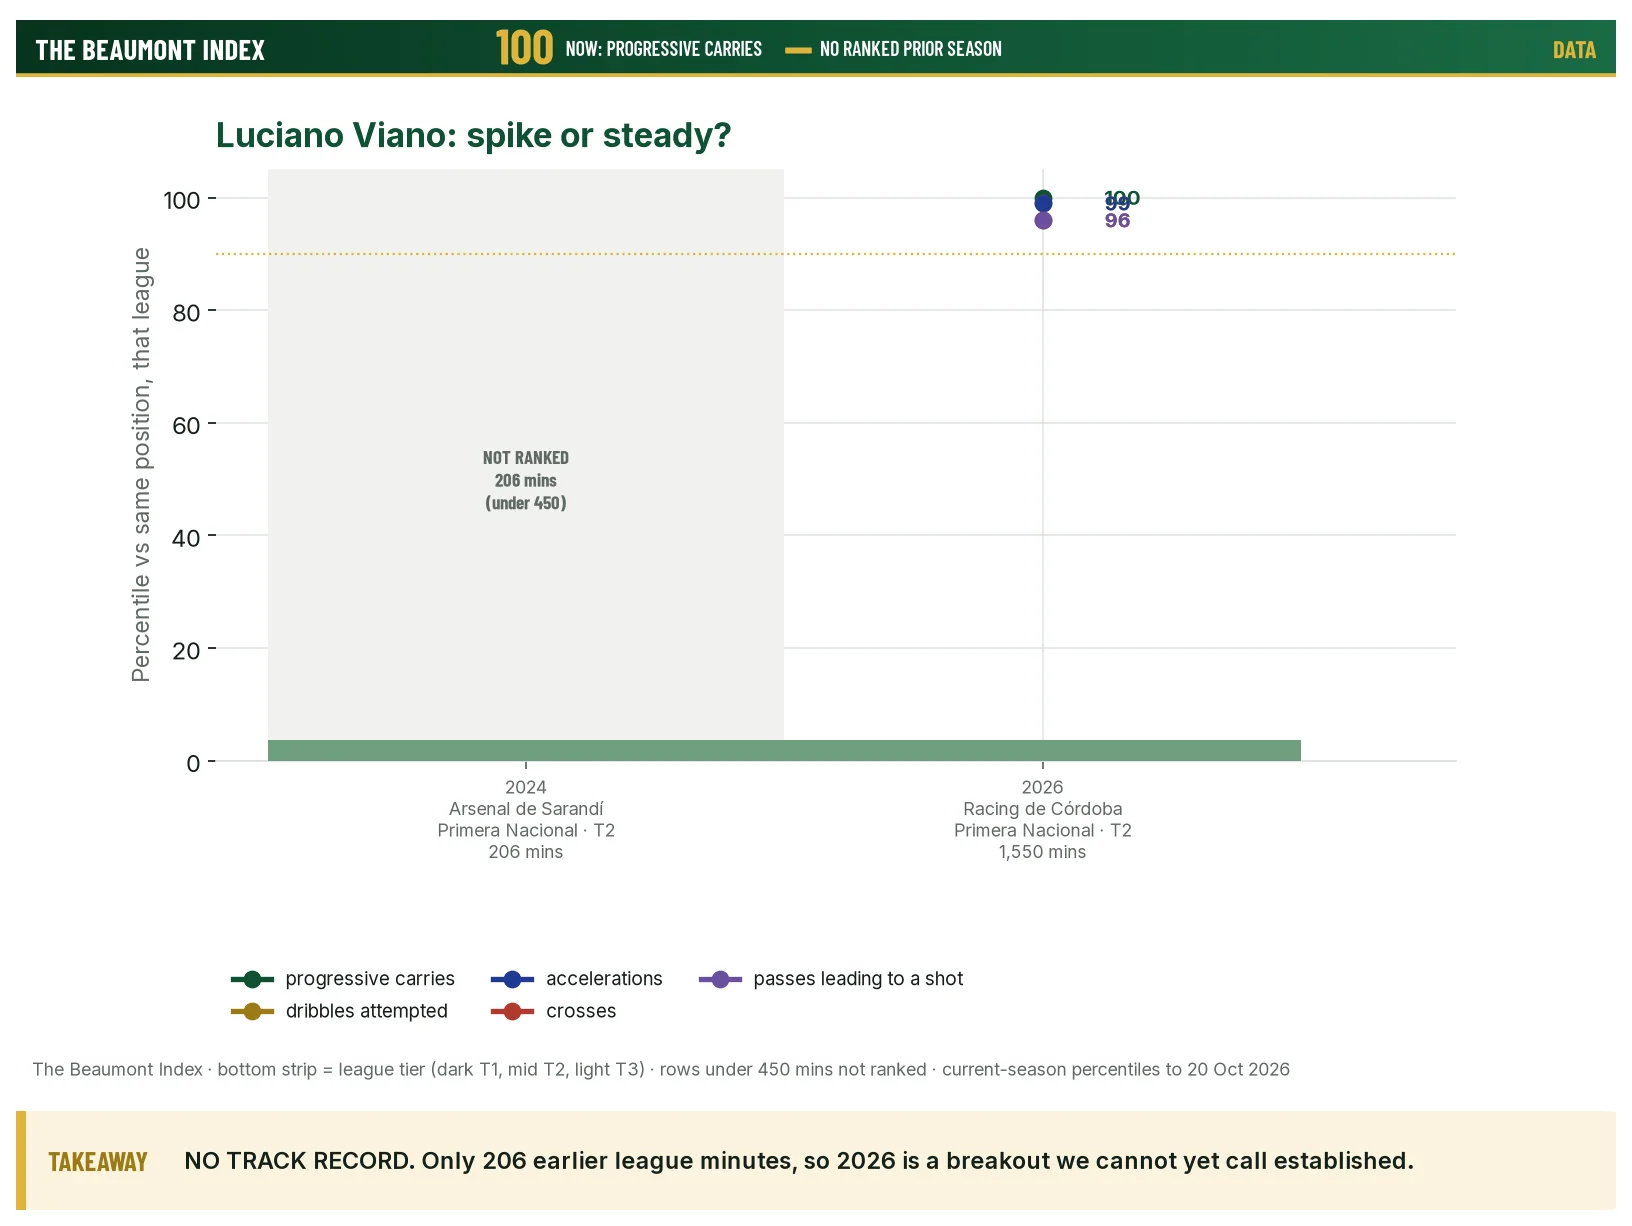
Task: Click 'NOW: PROGRESSIVE CARRIES' header text
Action: [664, 48]
